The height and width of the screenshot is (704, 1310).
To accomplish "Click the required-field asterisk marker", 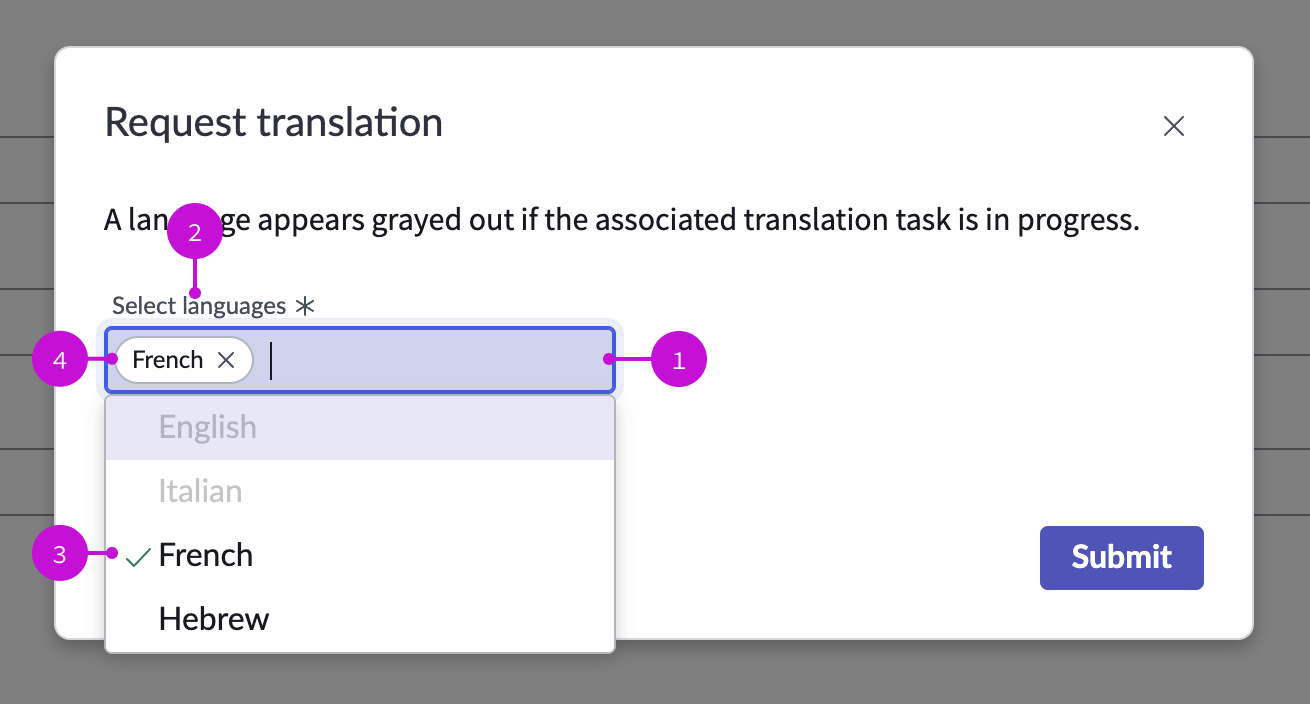I will [x=305, y=306].
